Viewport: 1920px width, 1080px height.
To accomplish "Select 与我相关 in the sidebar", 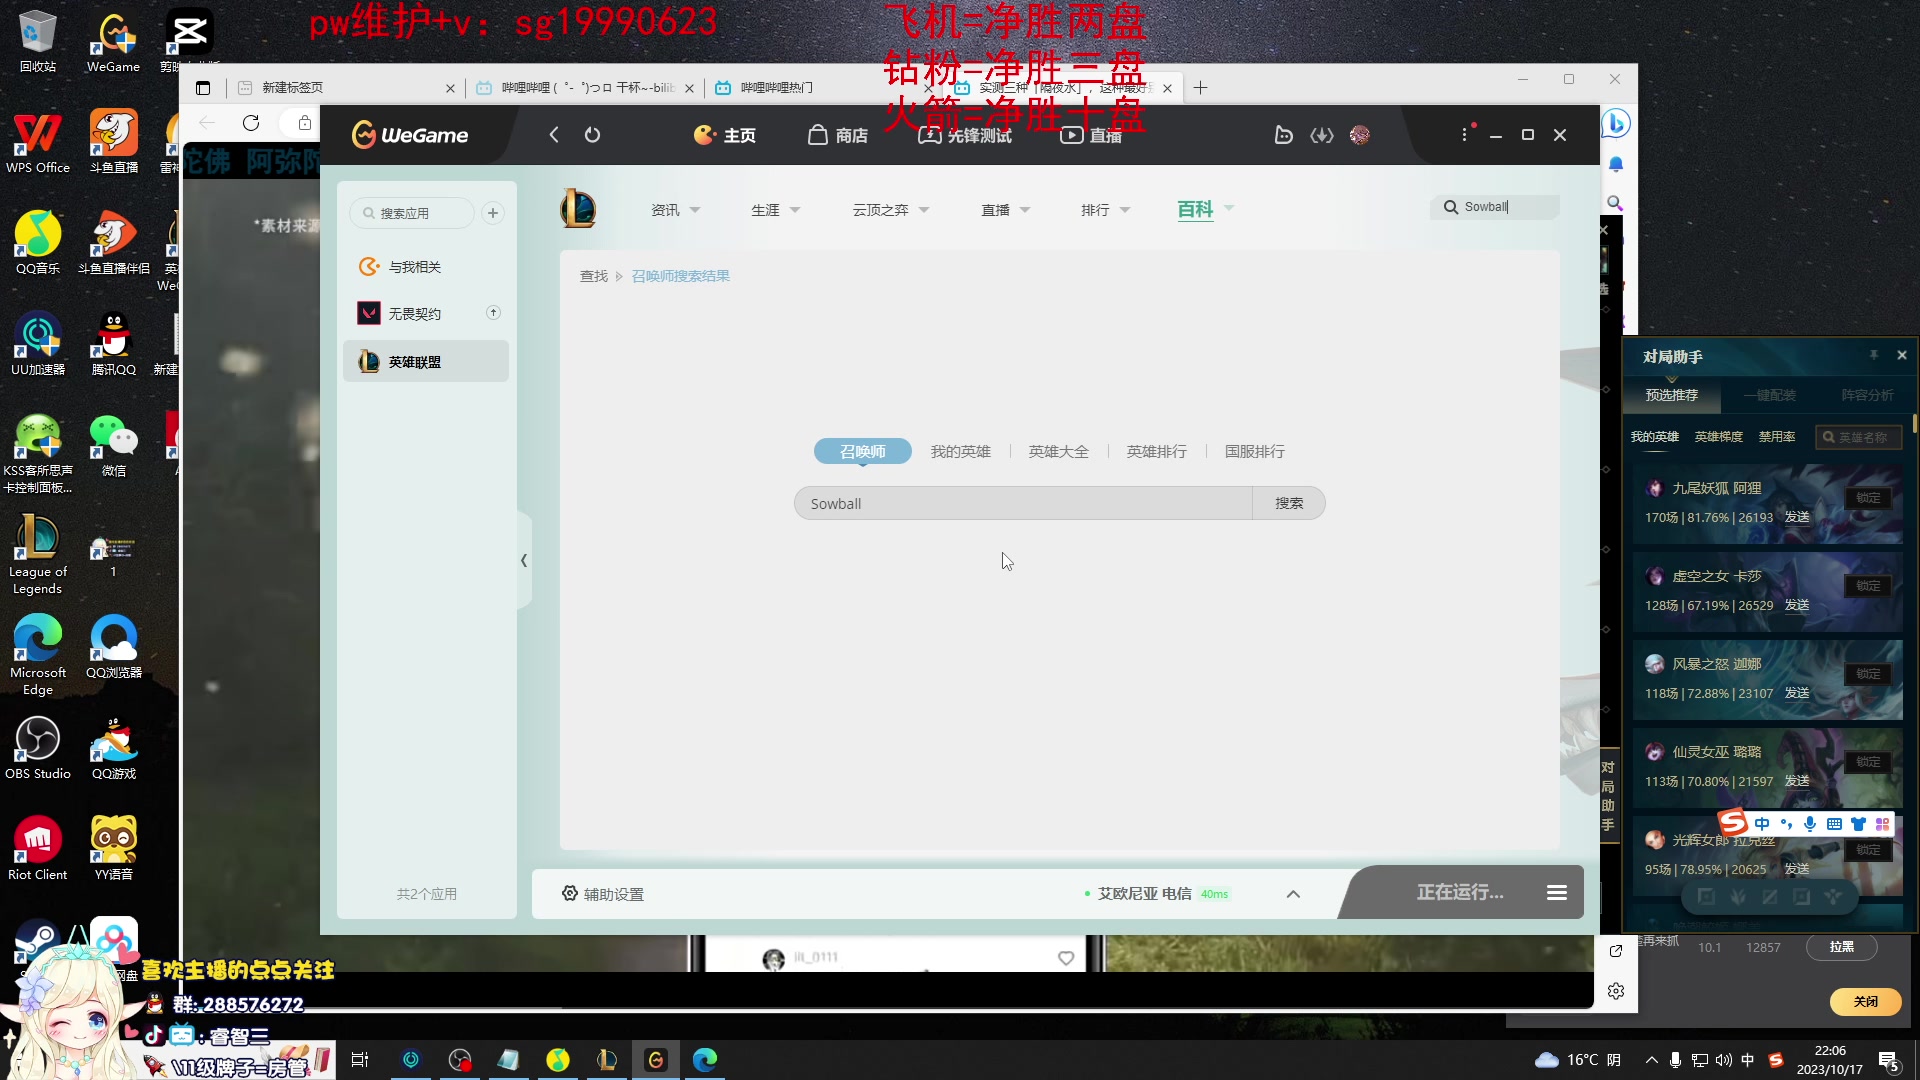I will tap(425, 267).
